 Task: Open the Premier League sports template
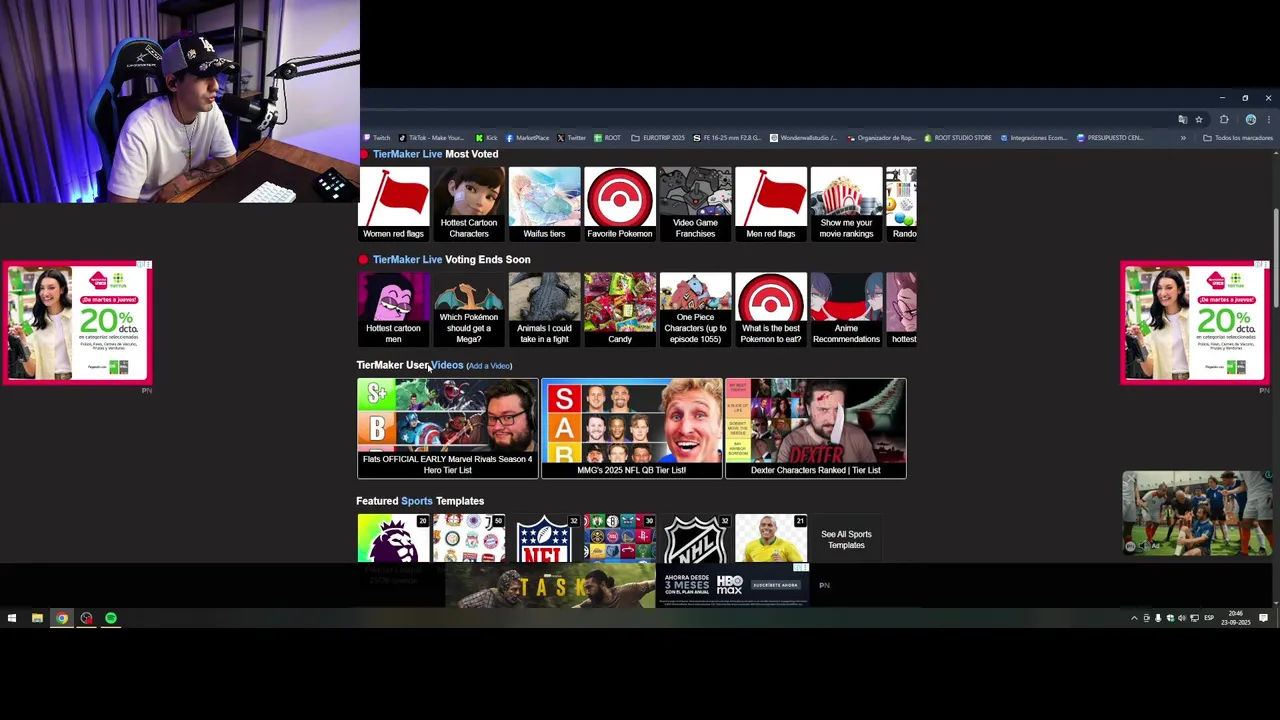[393, 538]
